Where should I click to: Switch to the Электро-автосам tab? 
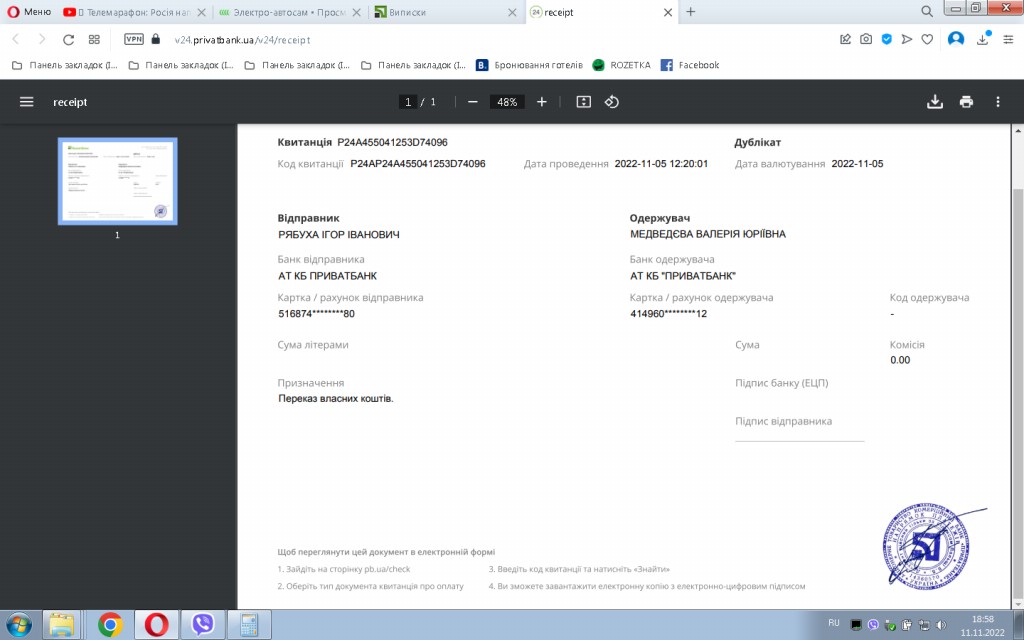tap(290, 12)
